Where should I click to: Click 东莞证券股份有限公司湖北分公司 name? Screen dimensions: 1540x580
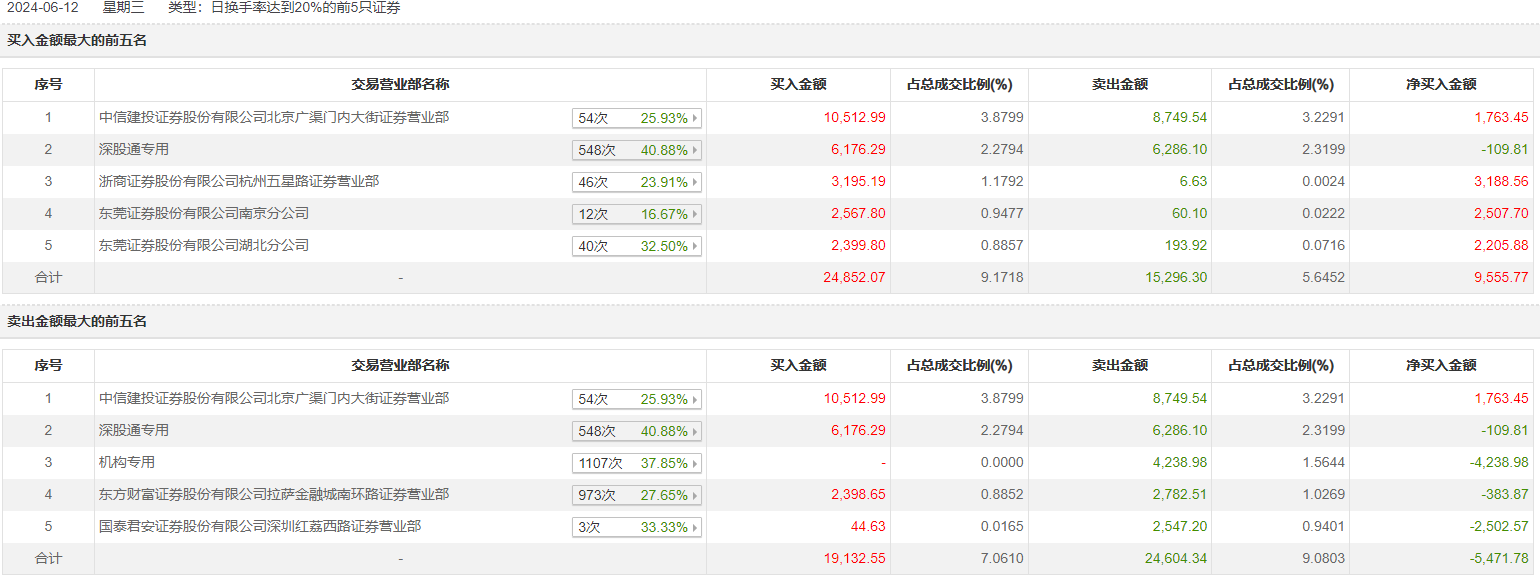click(x=204, y=246)
